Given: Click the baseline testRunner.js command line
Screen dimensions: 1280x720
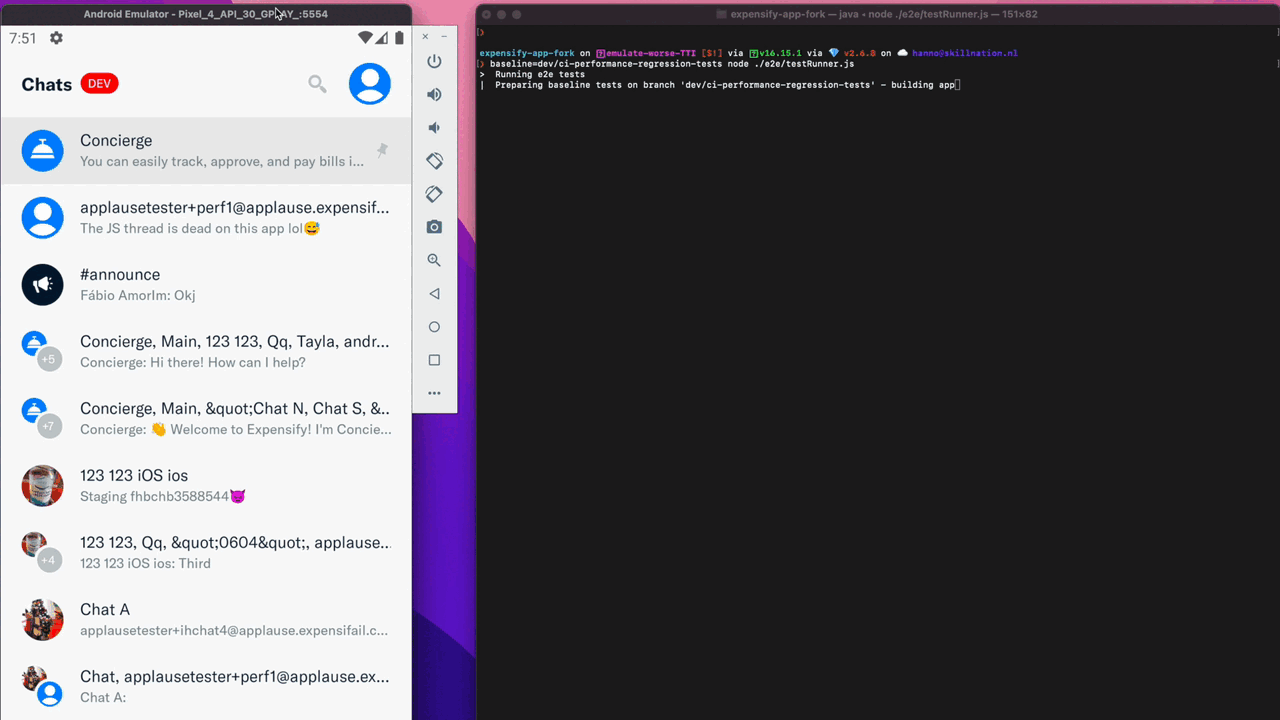Looking at the screenshot, I should pyautogui.click(x=672, y=64).
